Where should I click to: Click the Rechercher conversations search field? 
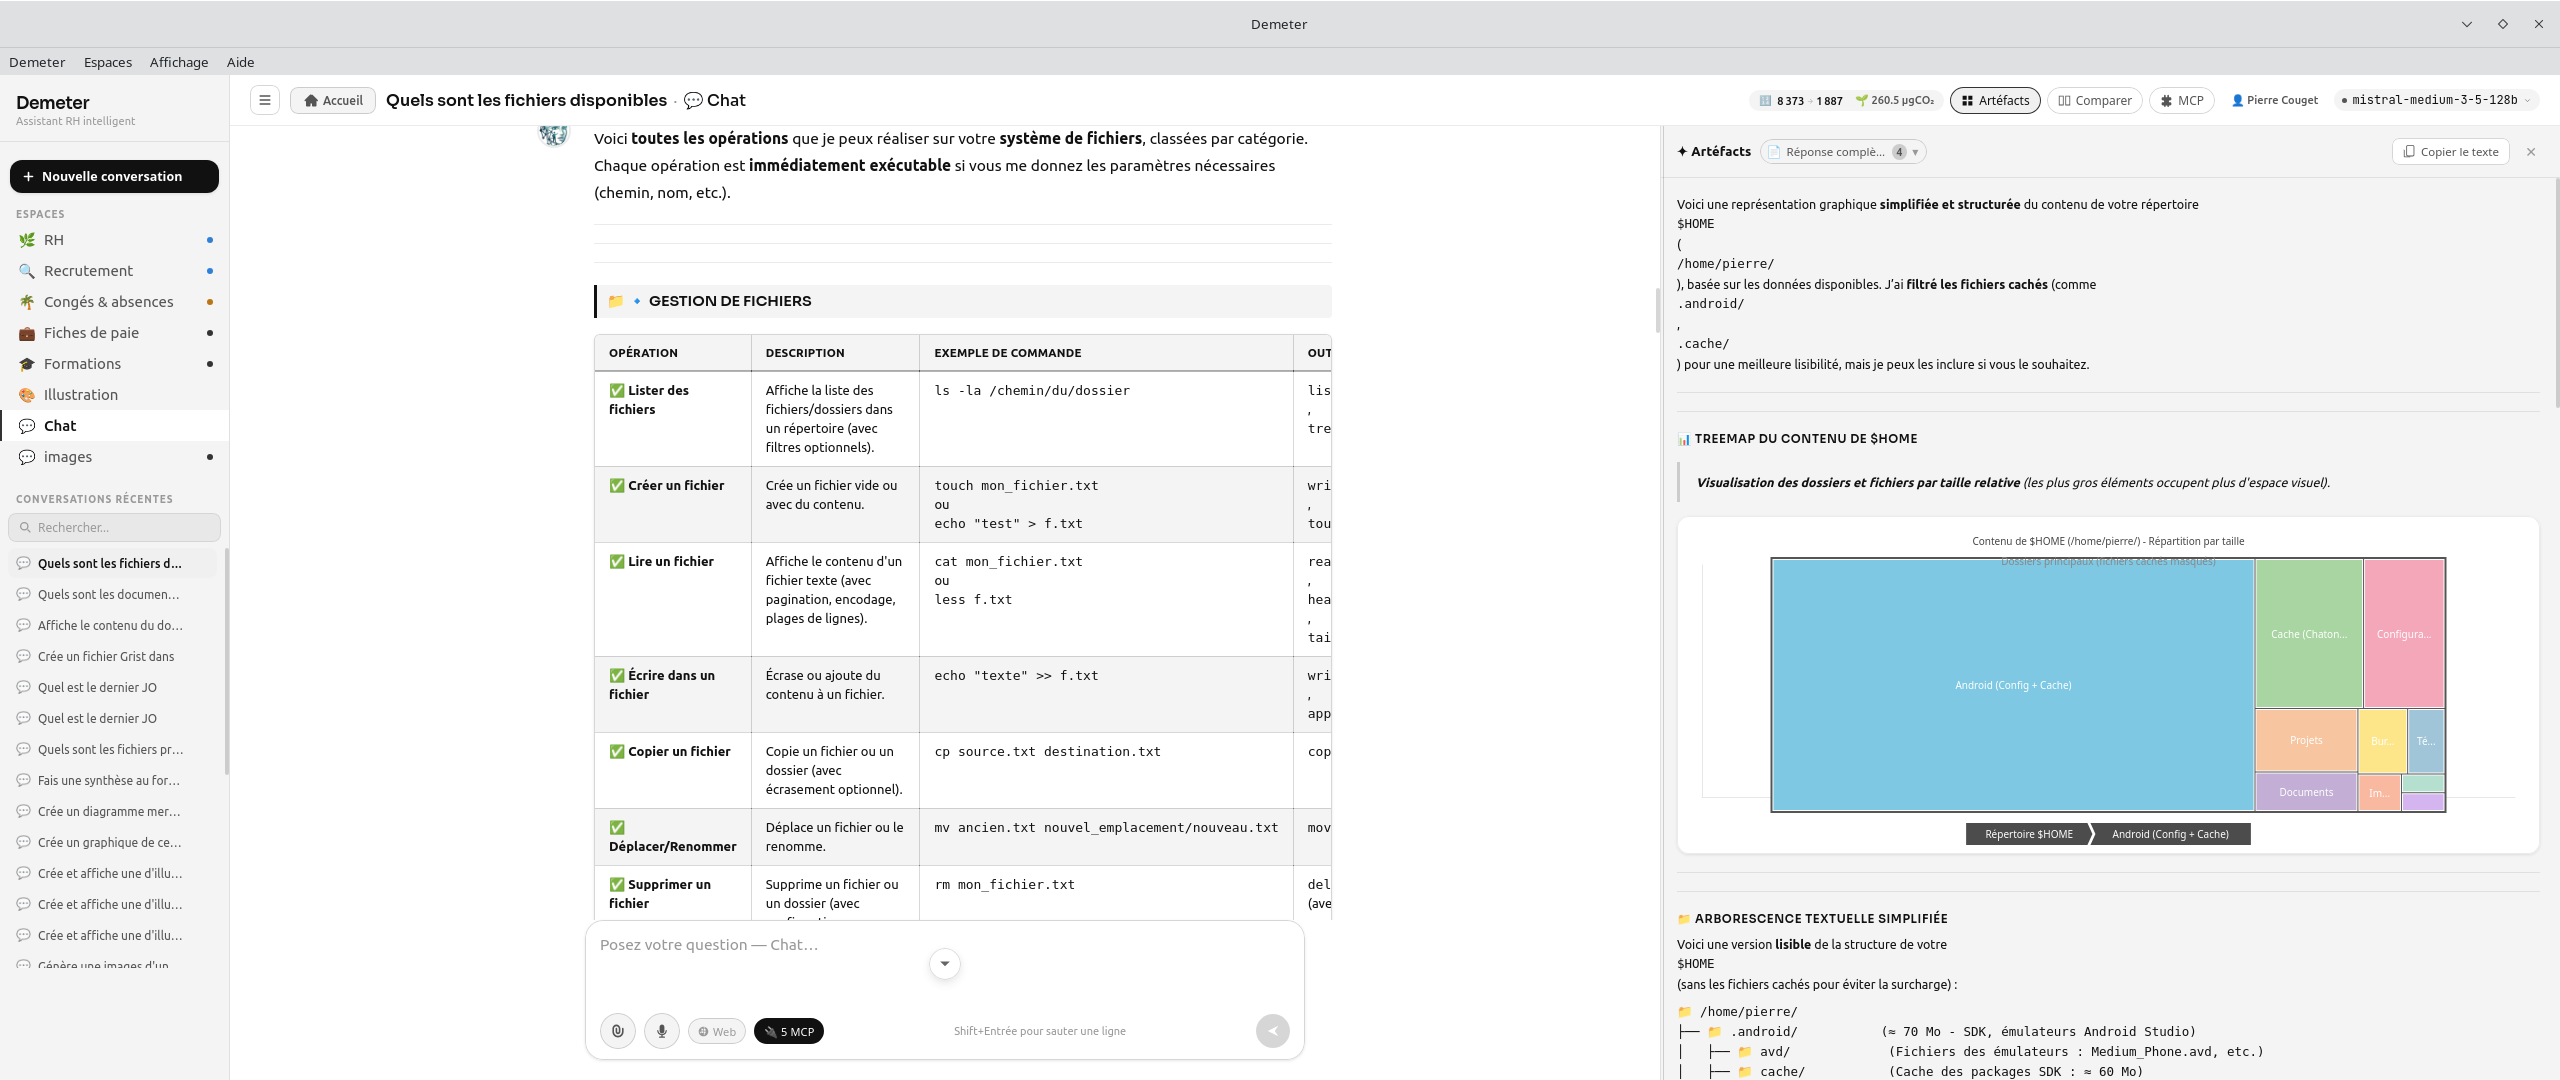(114, 527)
